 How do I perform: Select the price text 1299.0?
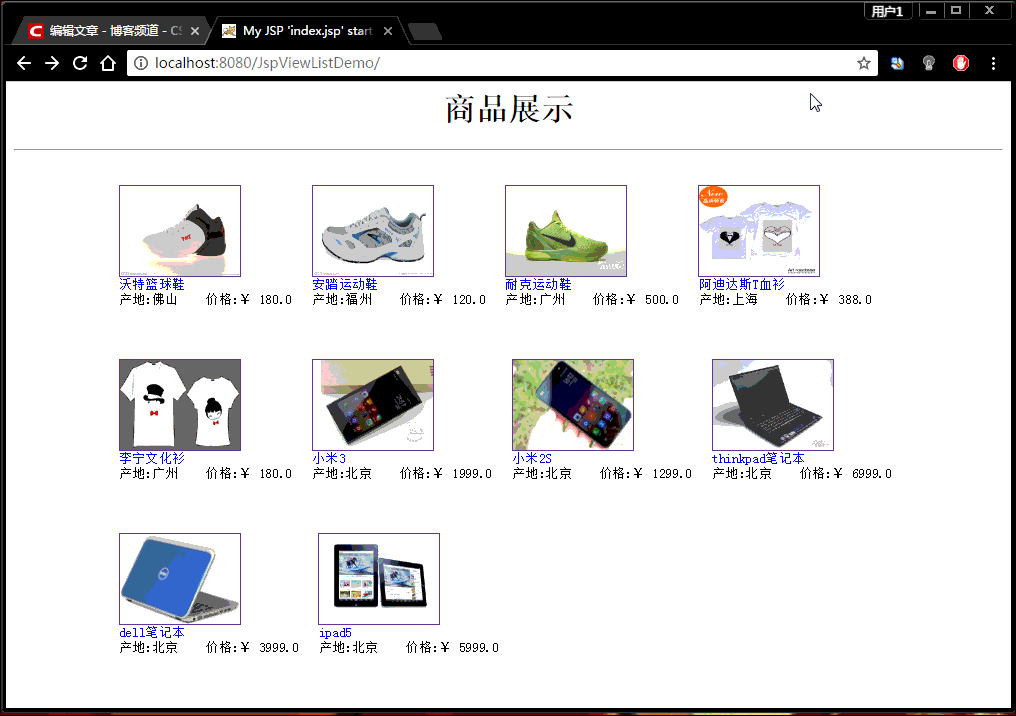672,474
